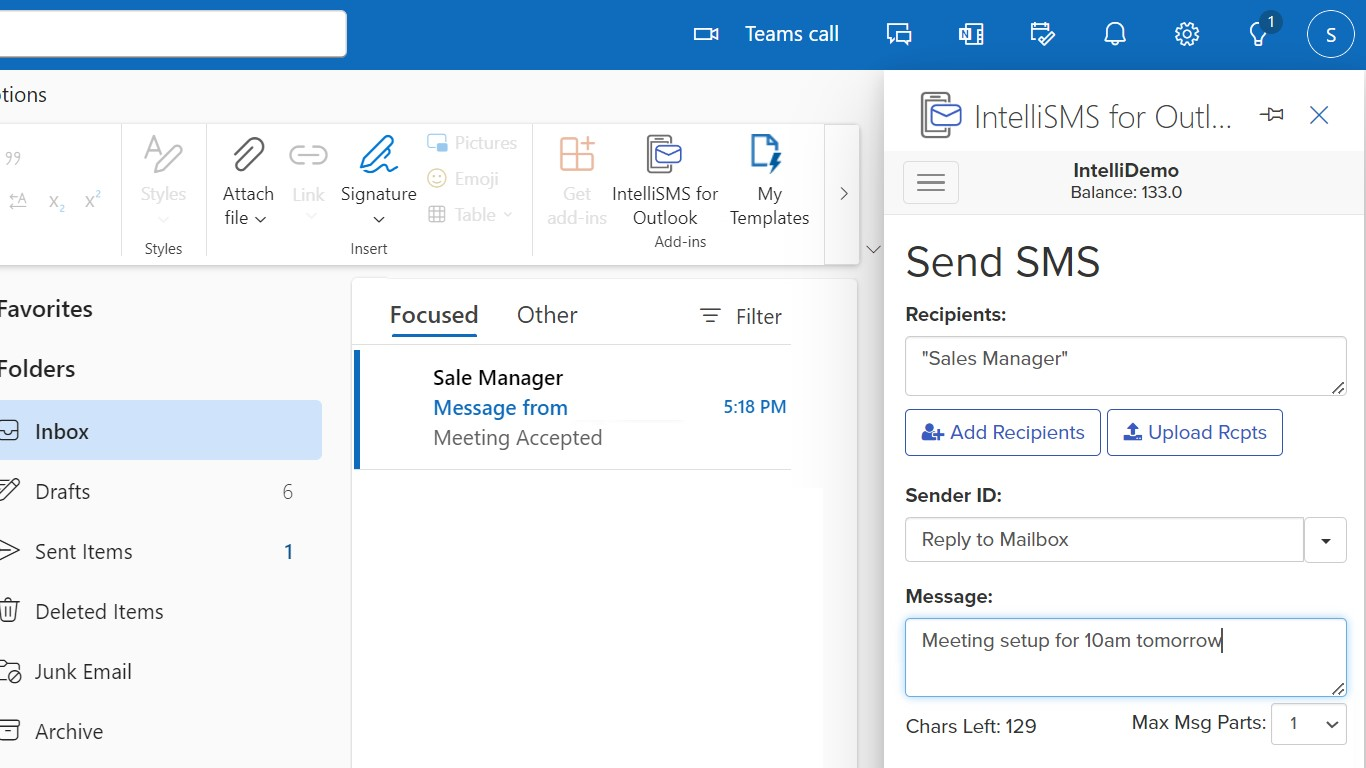This screenshot has width=1366, height=768.
Task: Pin the IntelliSMS task pane
Action: (x=1271, y=114)
